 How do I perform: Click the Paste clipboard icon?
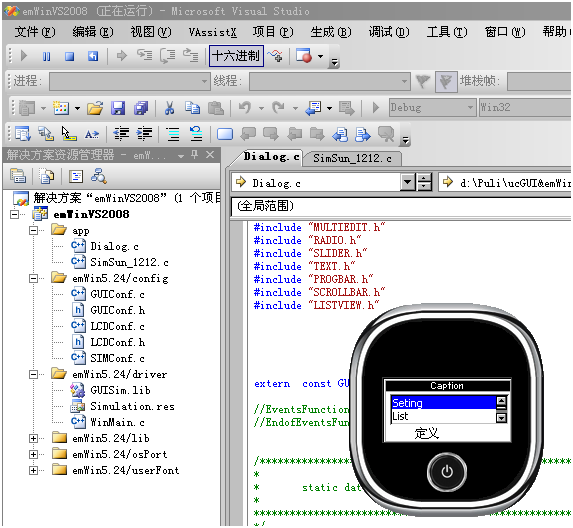coord(216,108)
